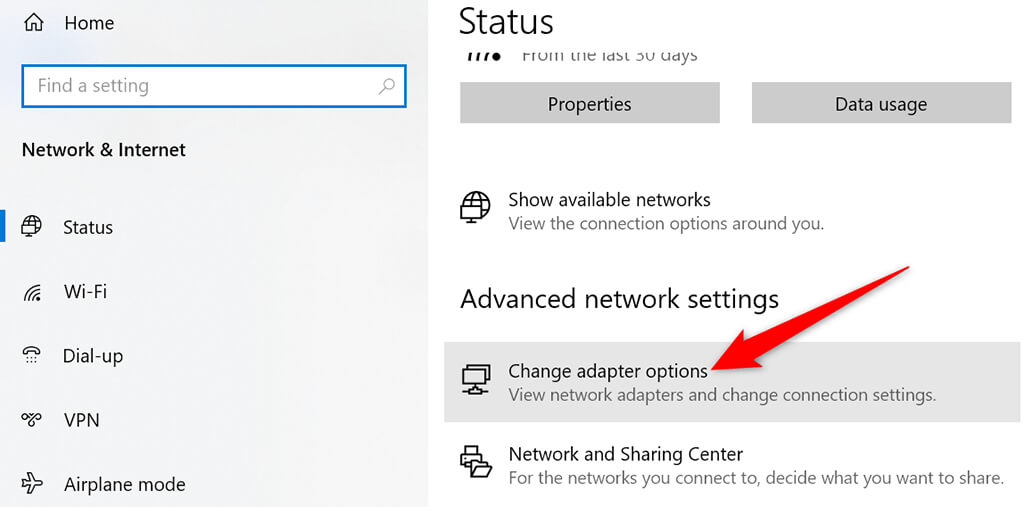Click the Network and Sharing Center icon
Viewport: 1024px width, 507px height.
click(x=475, y=463)
